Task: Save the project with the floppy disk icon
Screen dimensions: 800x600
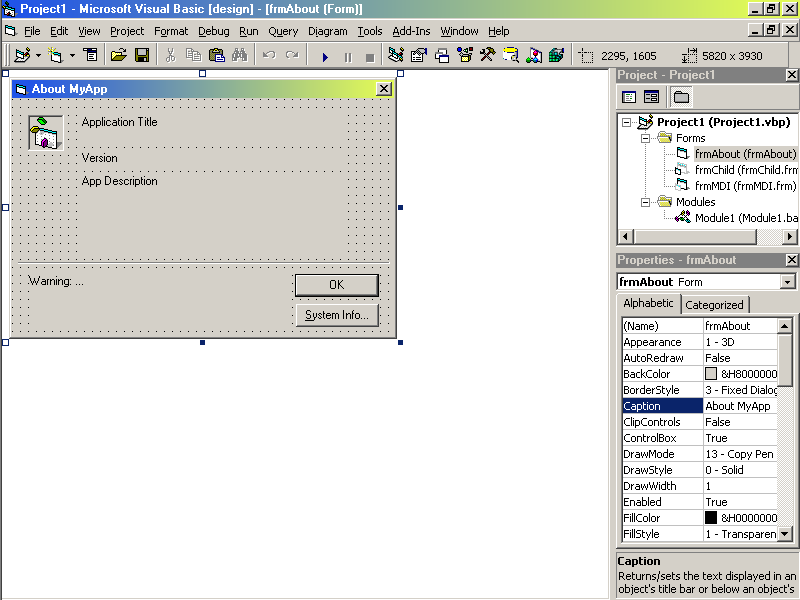Action: pos(142,55)
